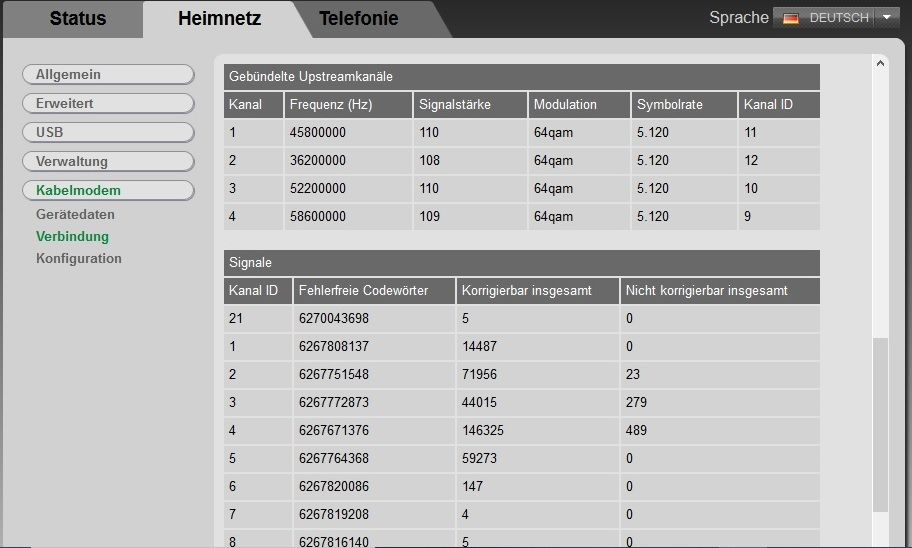This screenshot has width=912, height=548.
Task: Click codeword count 6267671376
Action: tap(334, 430)
